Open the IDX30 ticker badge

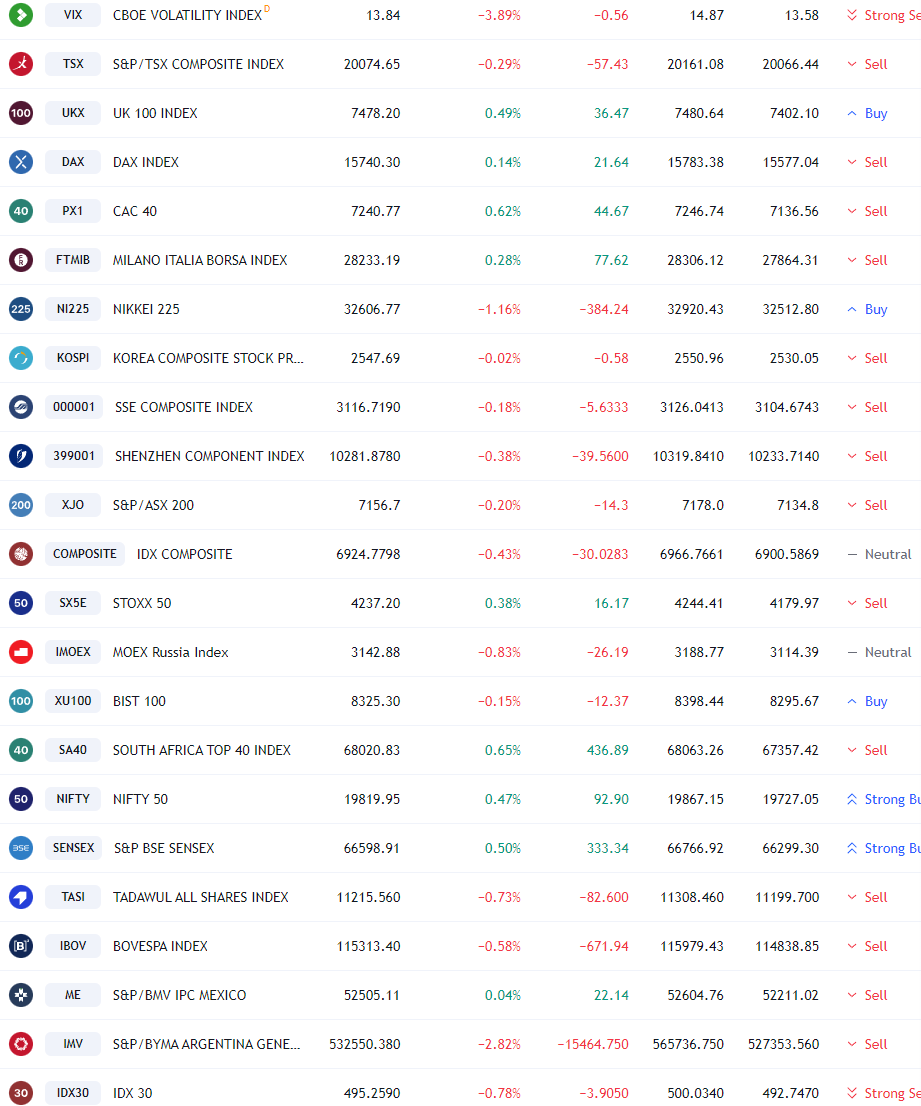coord(73,1093)
